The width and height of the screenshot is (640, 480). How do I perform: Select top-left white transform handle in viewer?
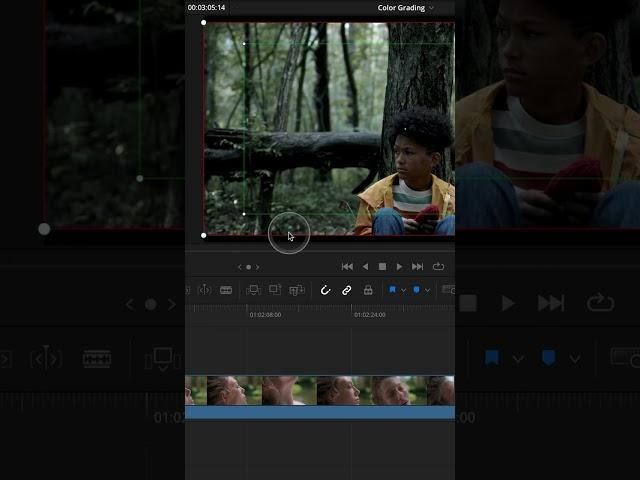click(204, 22)
